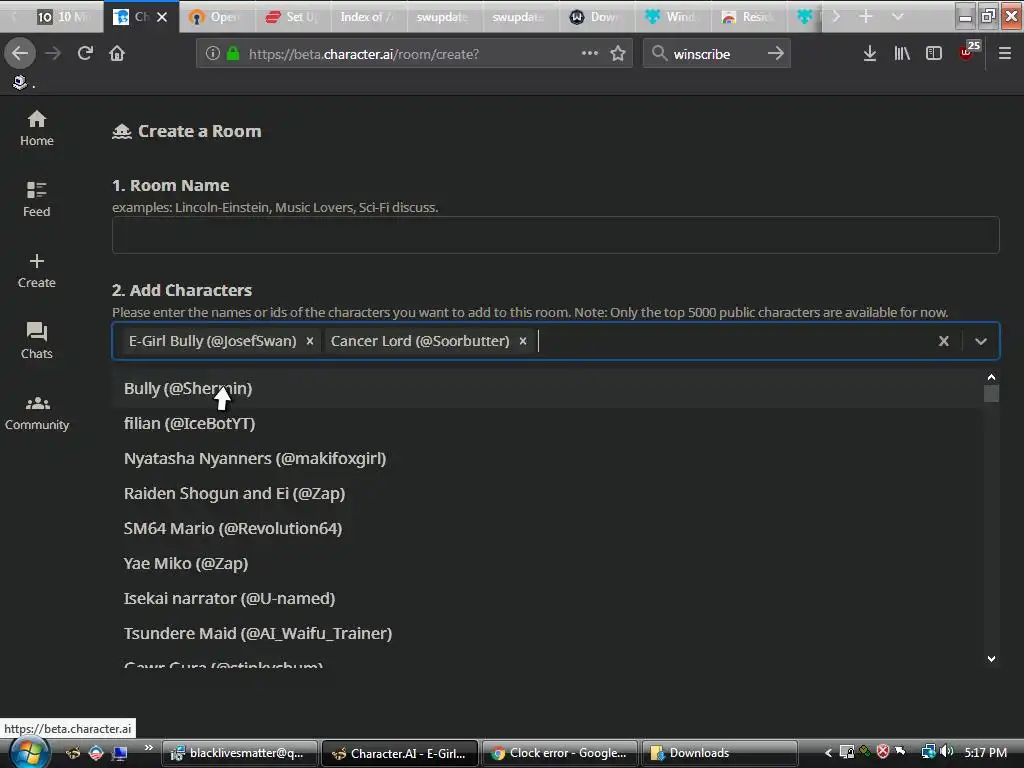Viewport: 1024px width, 768px height.
Task: Toggle the sidebar view icon
Action: tap(934, 54)
